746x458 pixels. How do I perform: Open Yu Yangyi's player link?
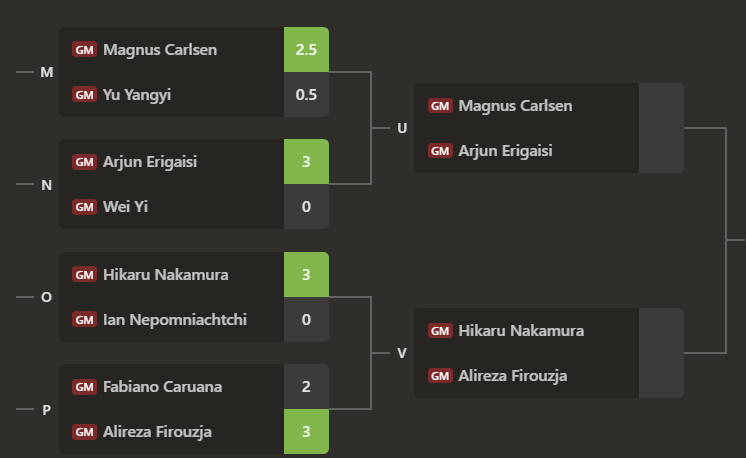137,95
